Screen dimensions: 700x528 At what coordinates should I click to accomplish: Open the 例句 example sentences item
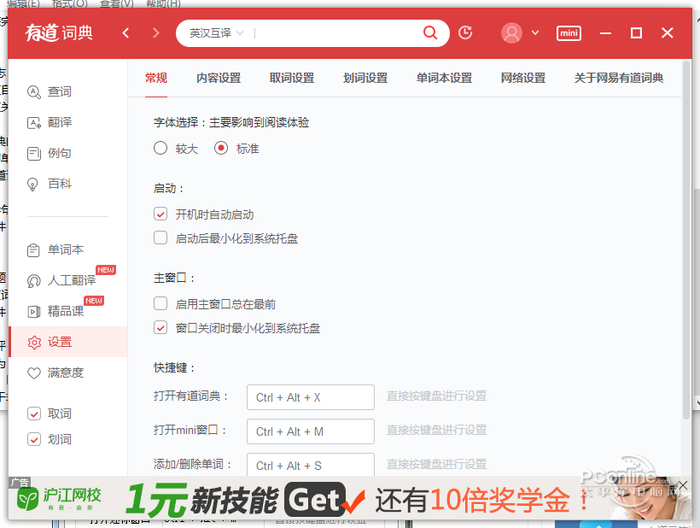pos(49,153)
